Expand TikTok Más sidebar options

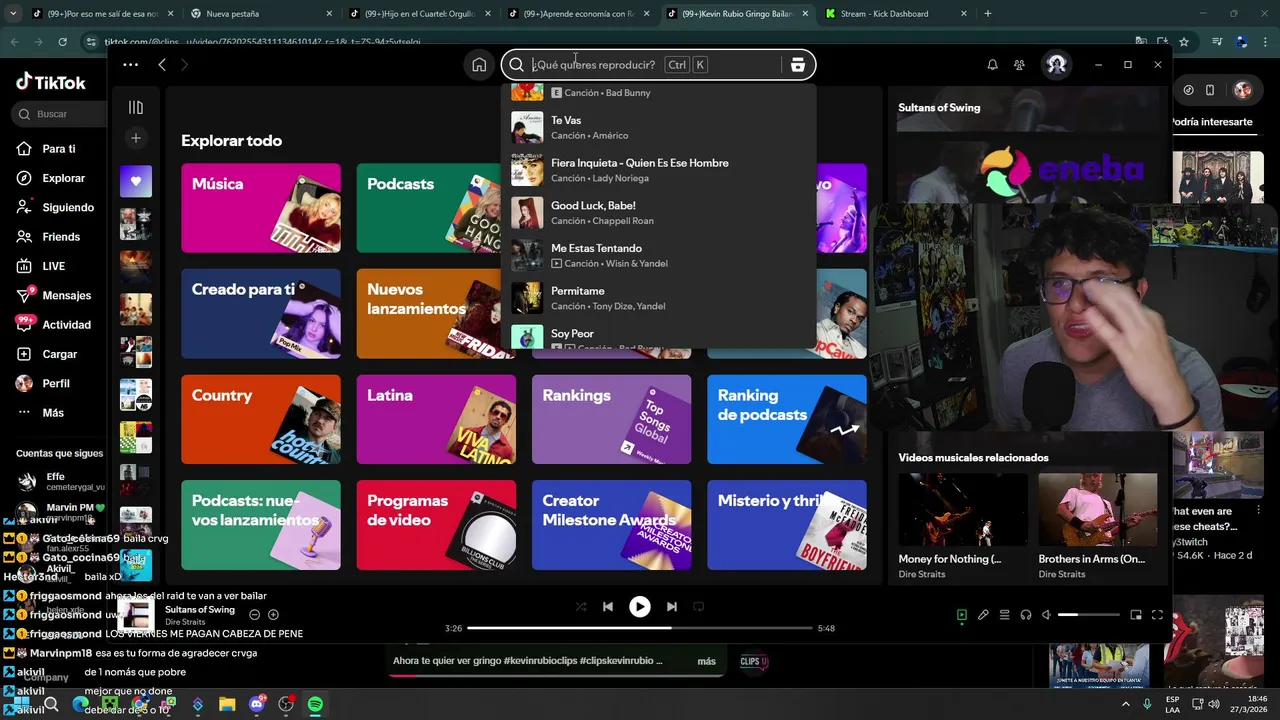point(52,412)
